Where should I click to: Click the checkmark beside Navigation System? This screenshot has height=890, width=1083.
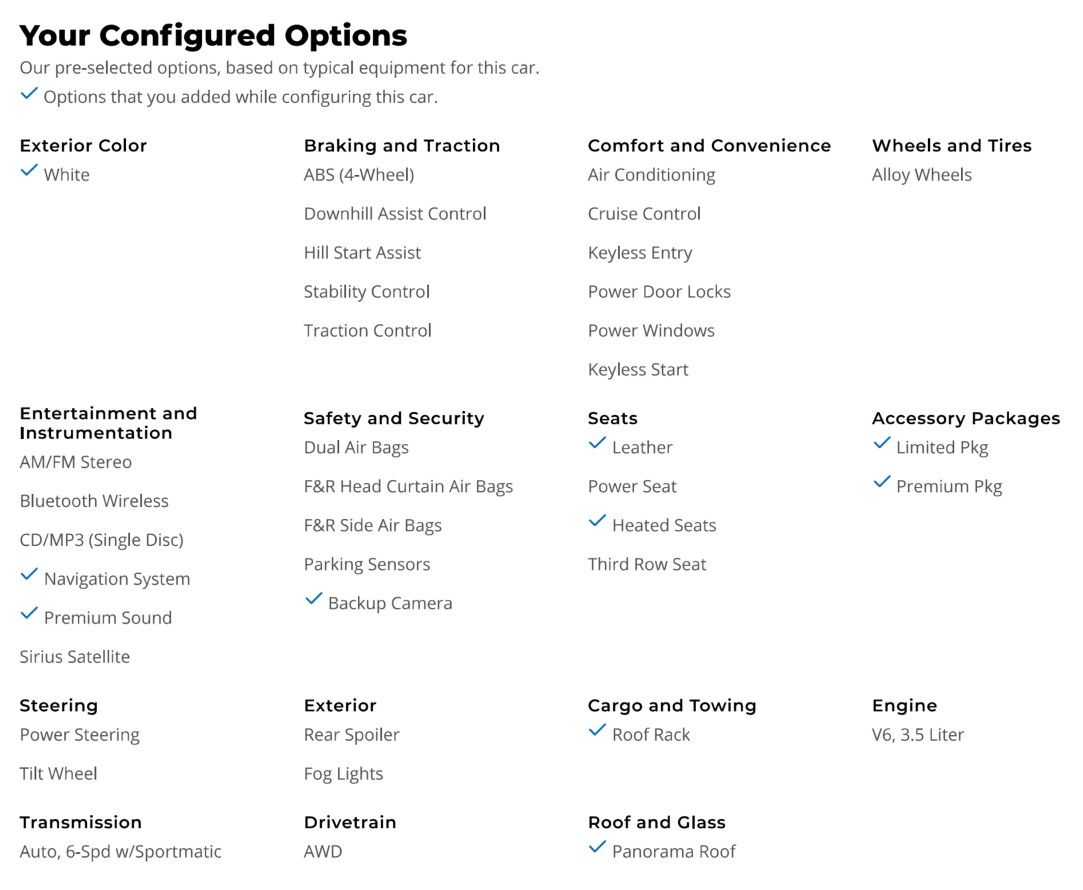(29, 574)
